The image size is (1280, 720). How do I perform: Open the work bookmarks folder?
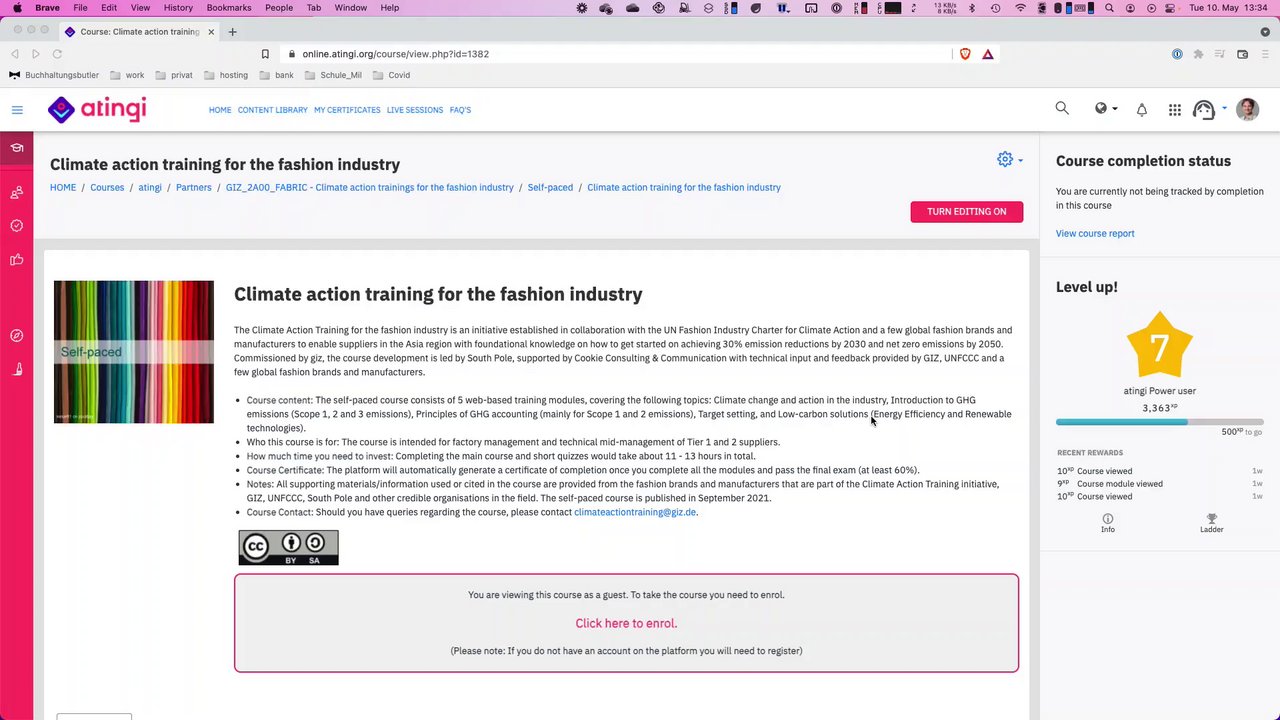coord(128,75)
